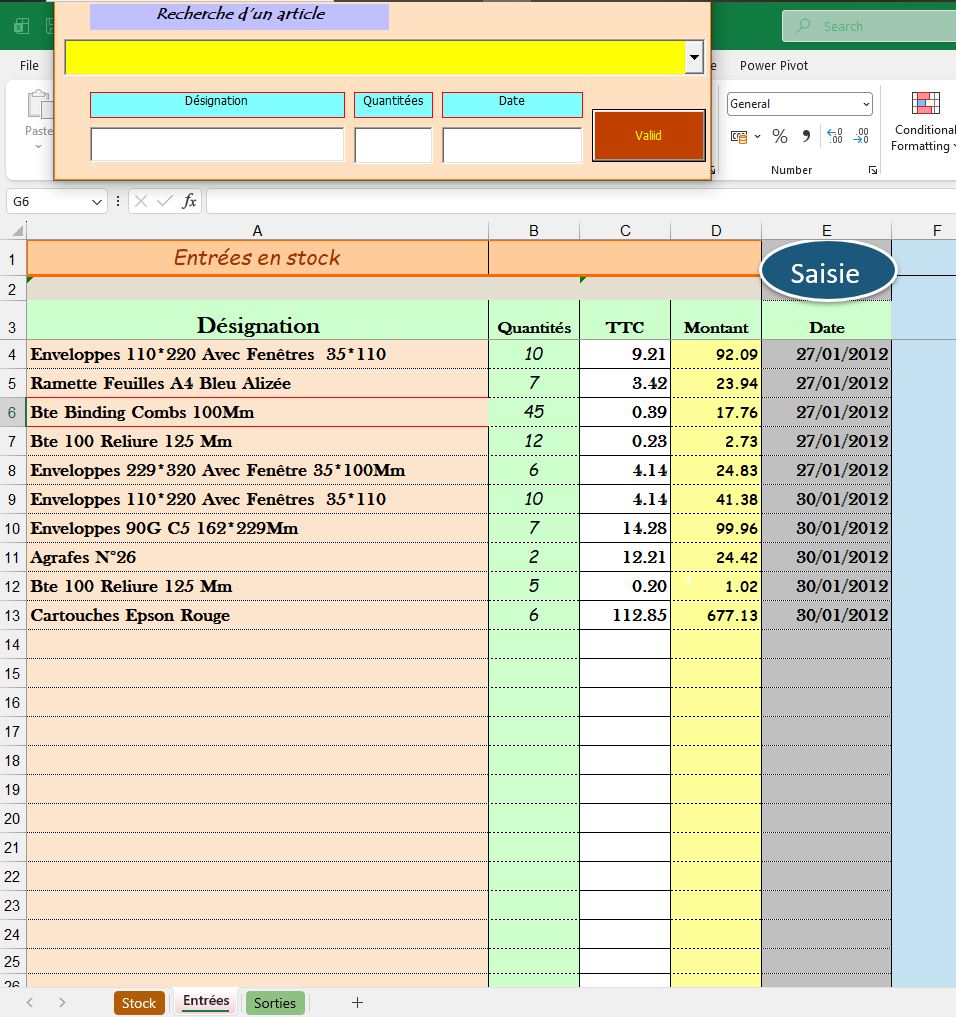Add a new sheet with plus icon
This screenshot has height=1017, width=956.
[357, 1002]
